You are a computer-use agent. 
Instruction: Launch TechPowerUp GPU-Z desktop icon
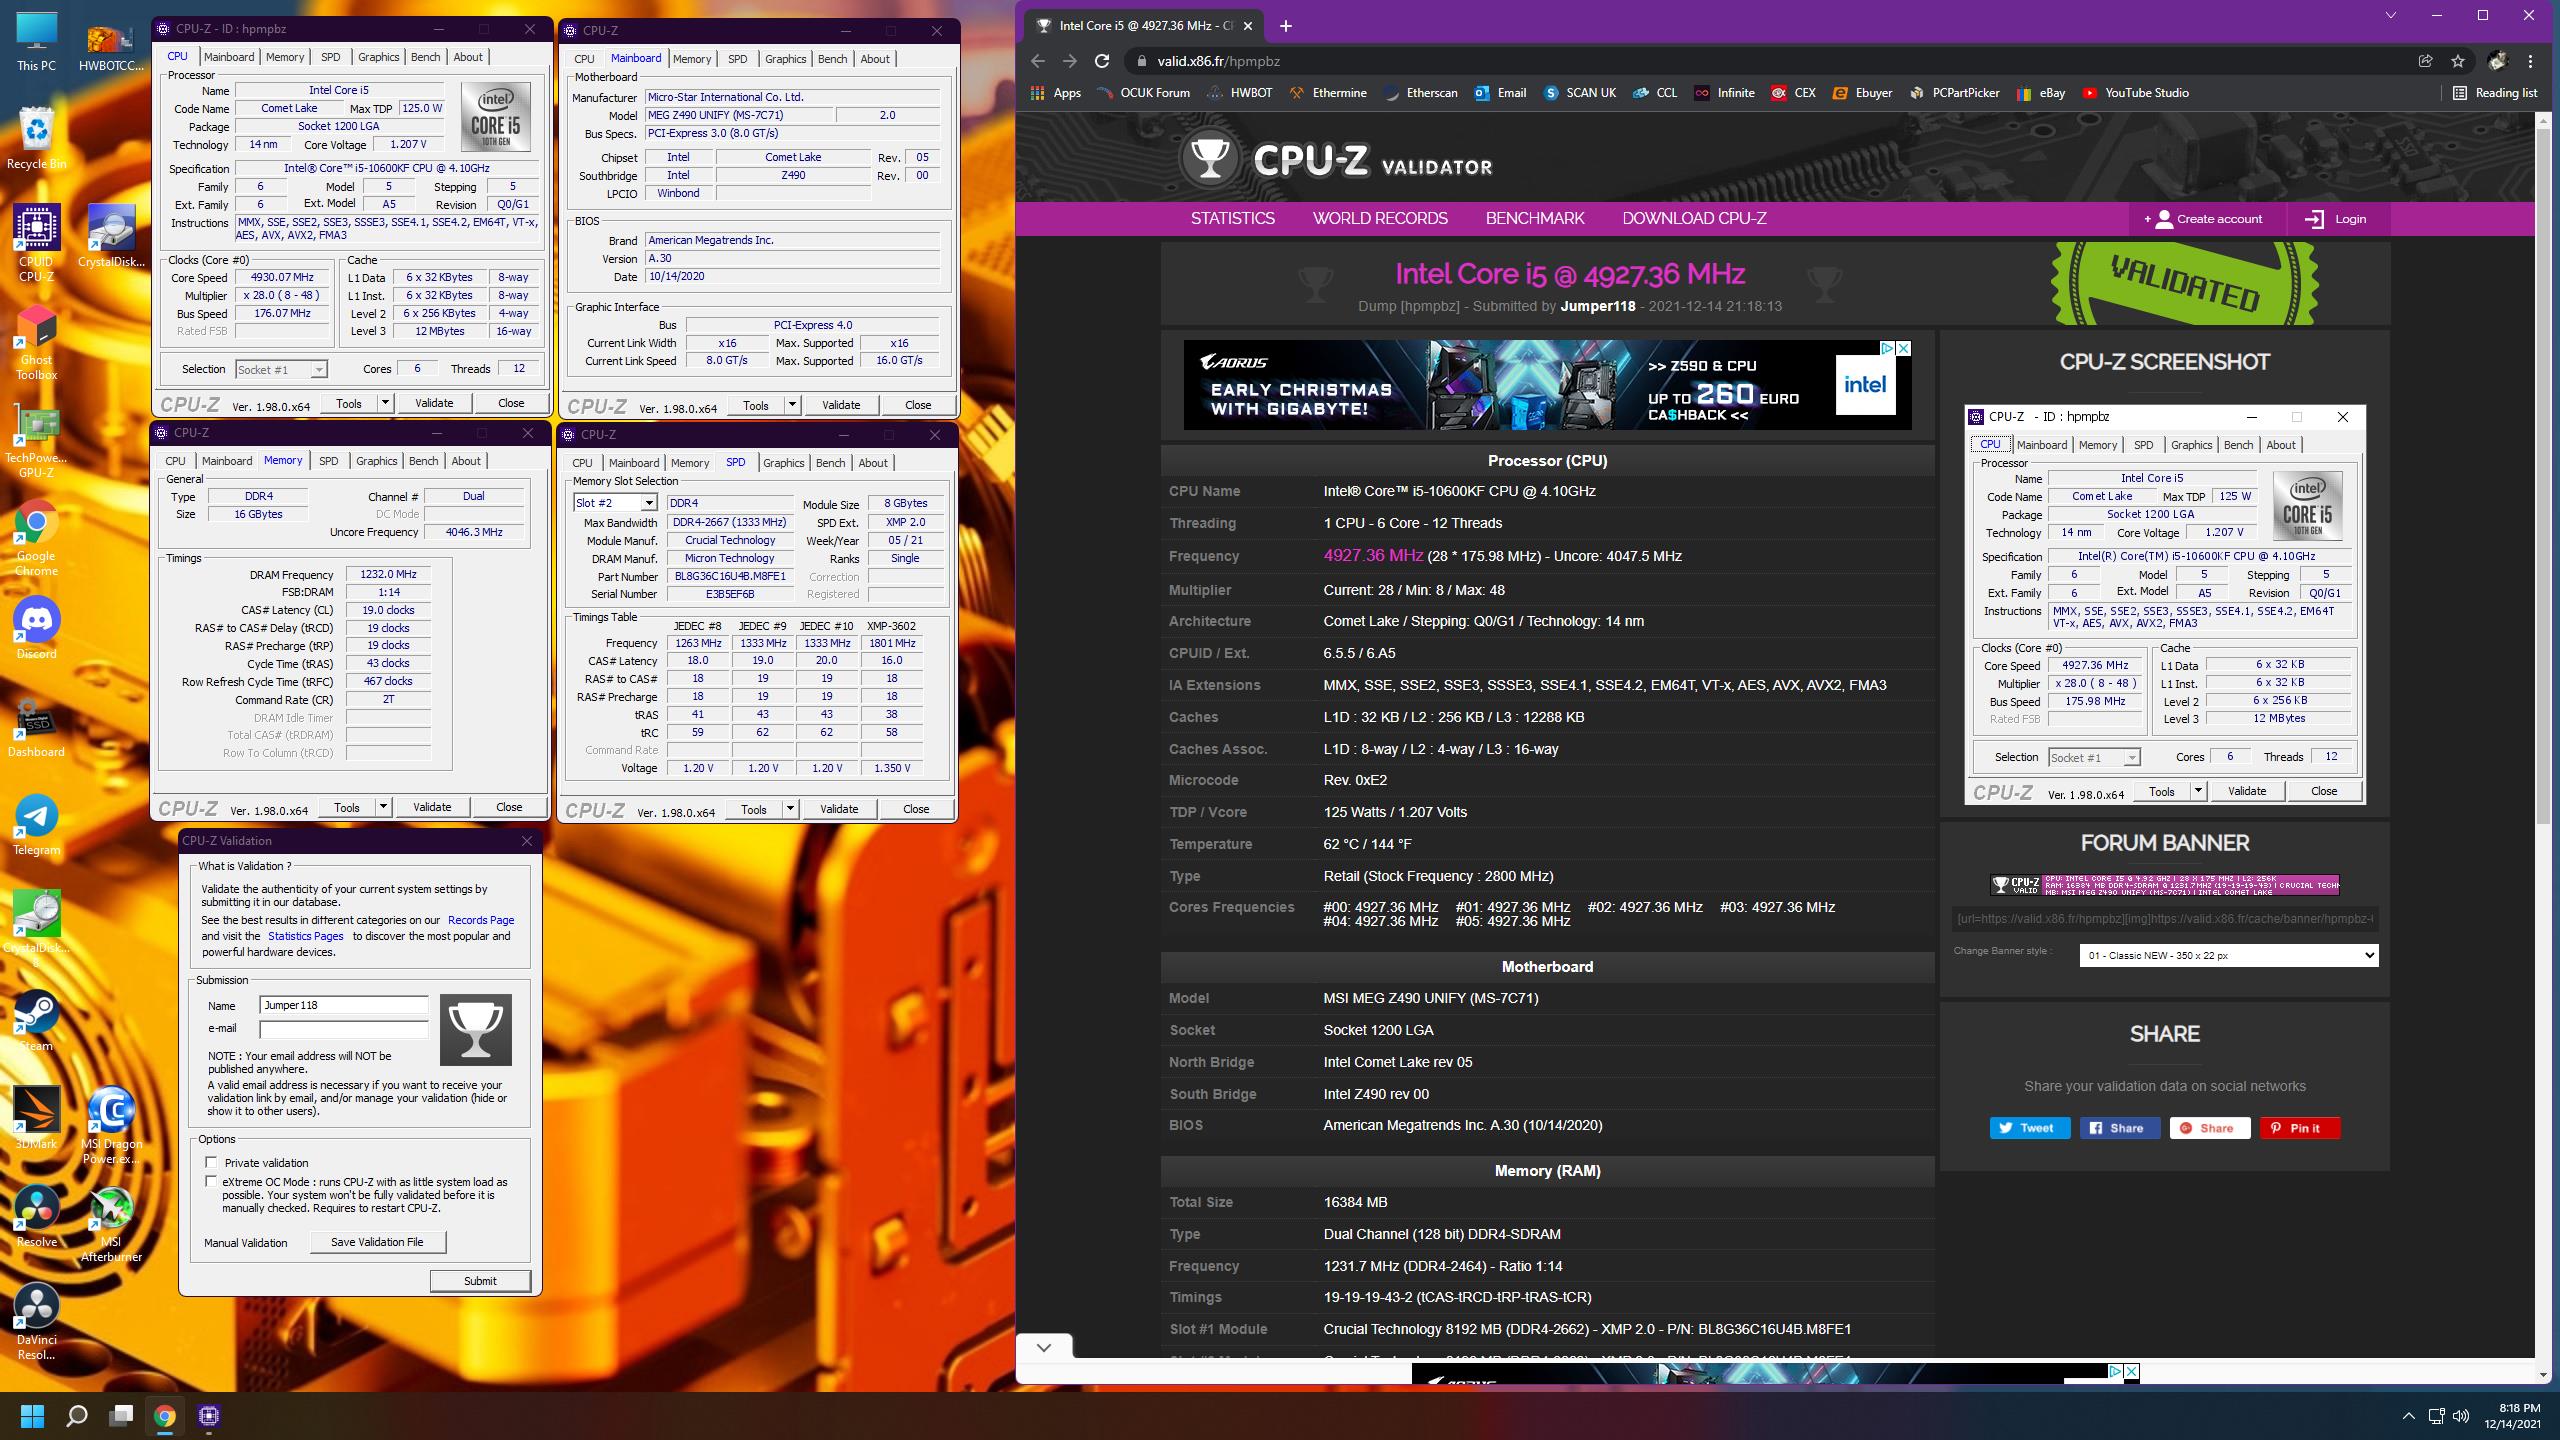pyautogui.click(x=36, y=441)
